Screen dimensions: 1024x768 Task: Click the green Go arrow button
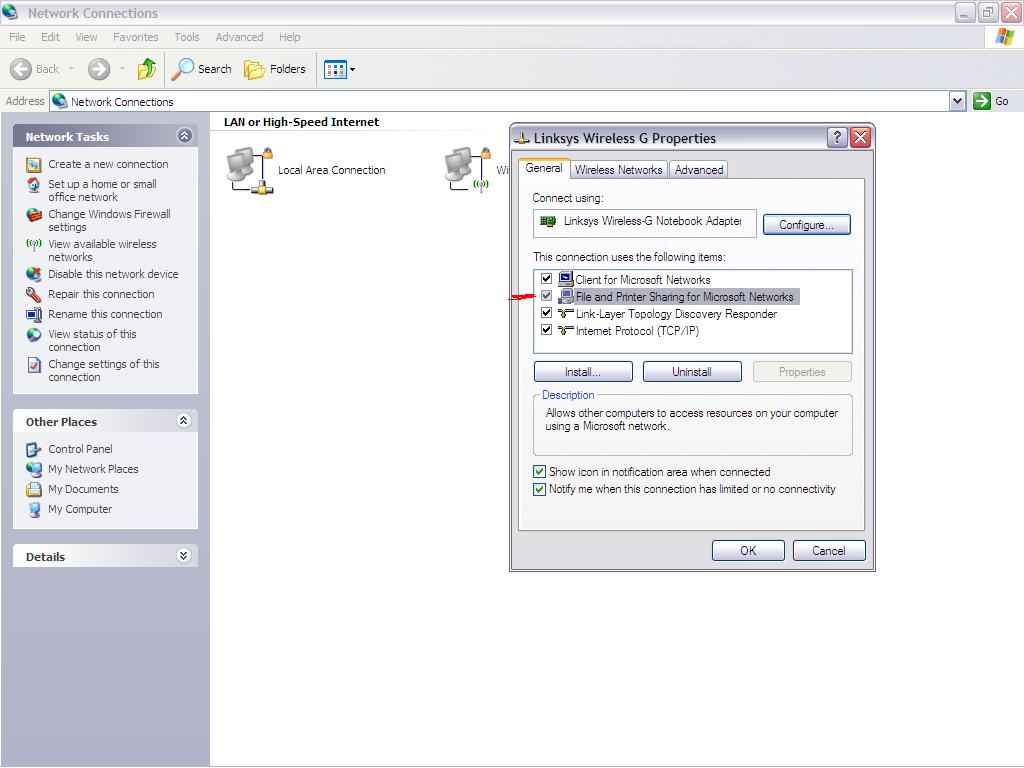[x=982, y=101]
